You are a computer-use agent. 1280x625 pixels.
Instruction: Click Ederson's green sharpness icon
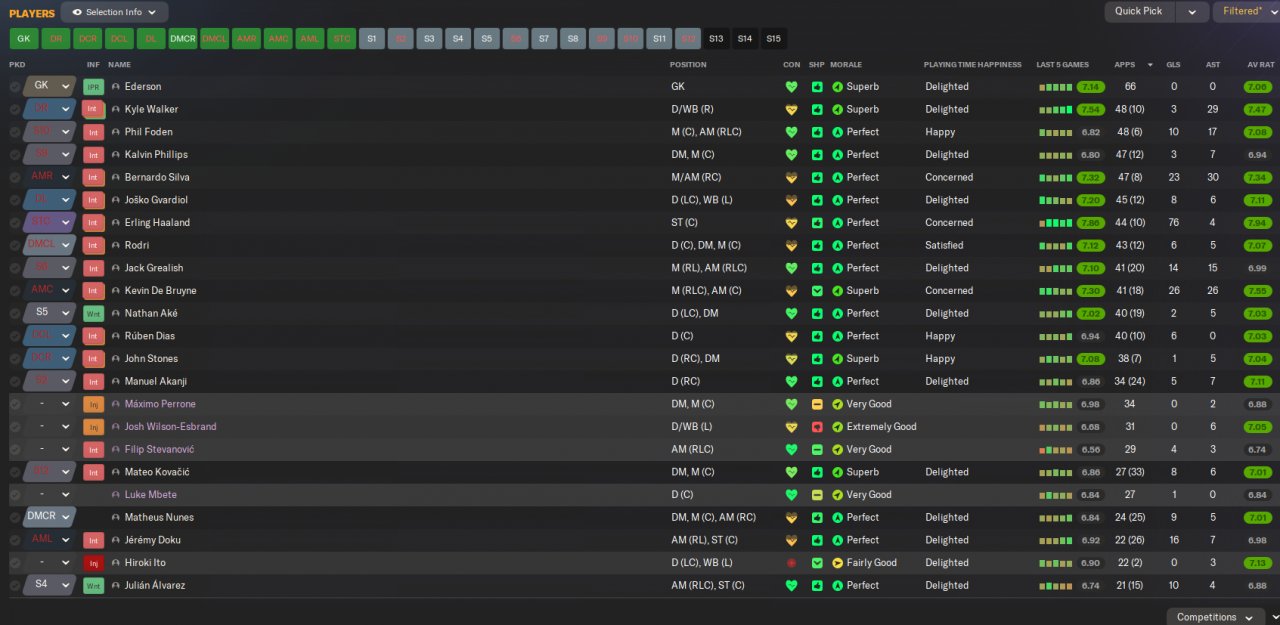817,87
